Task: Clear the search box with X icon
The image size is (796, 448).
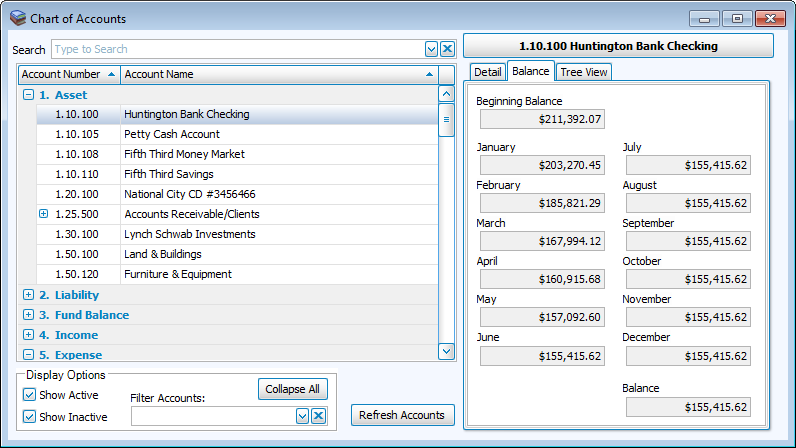Action: (447, 49)
